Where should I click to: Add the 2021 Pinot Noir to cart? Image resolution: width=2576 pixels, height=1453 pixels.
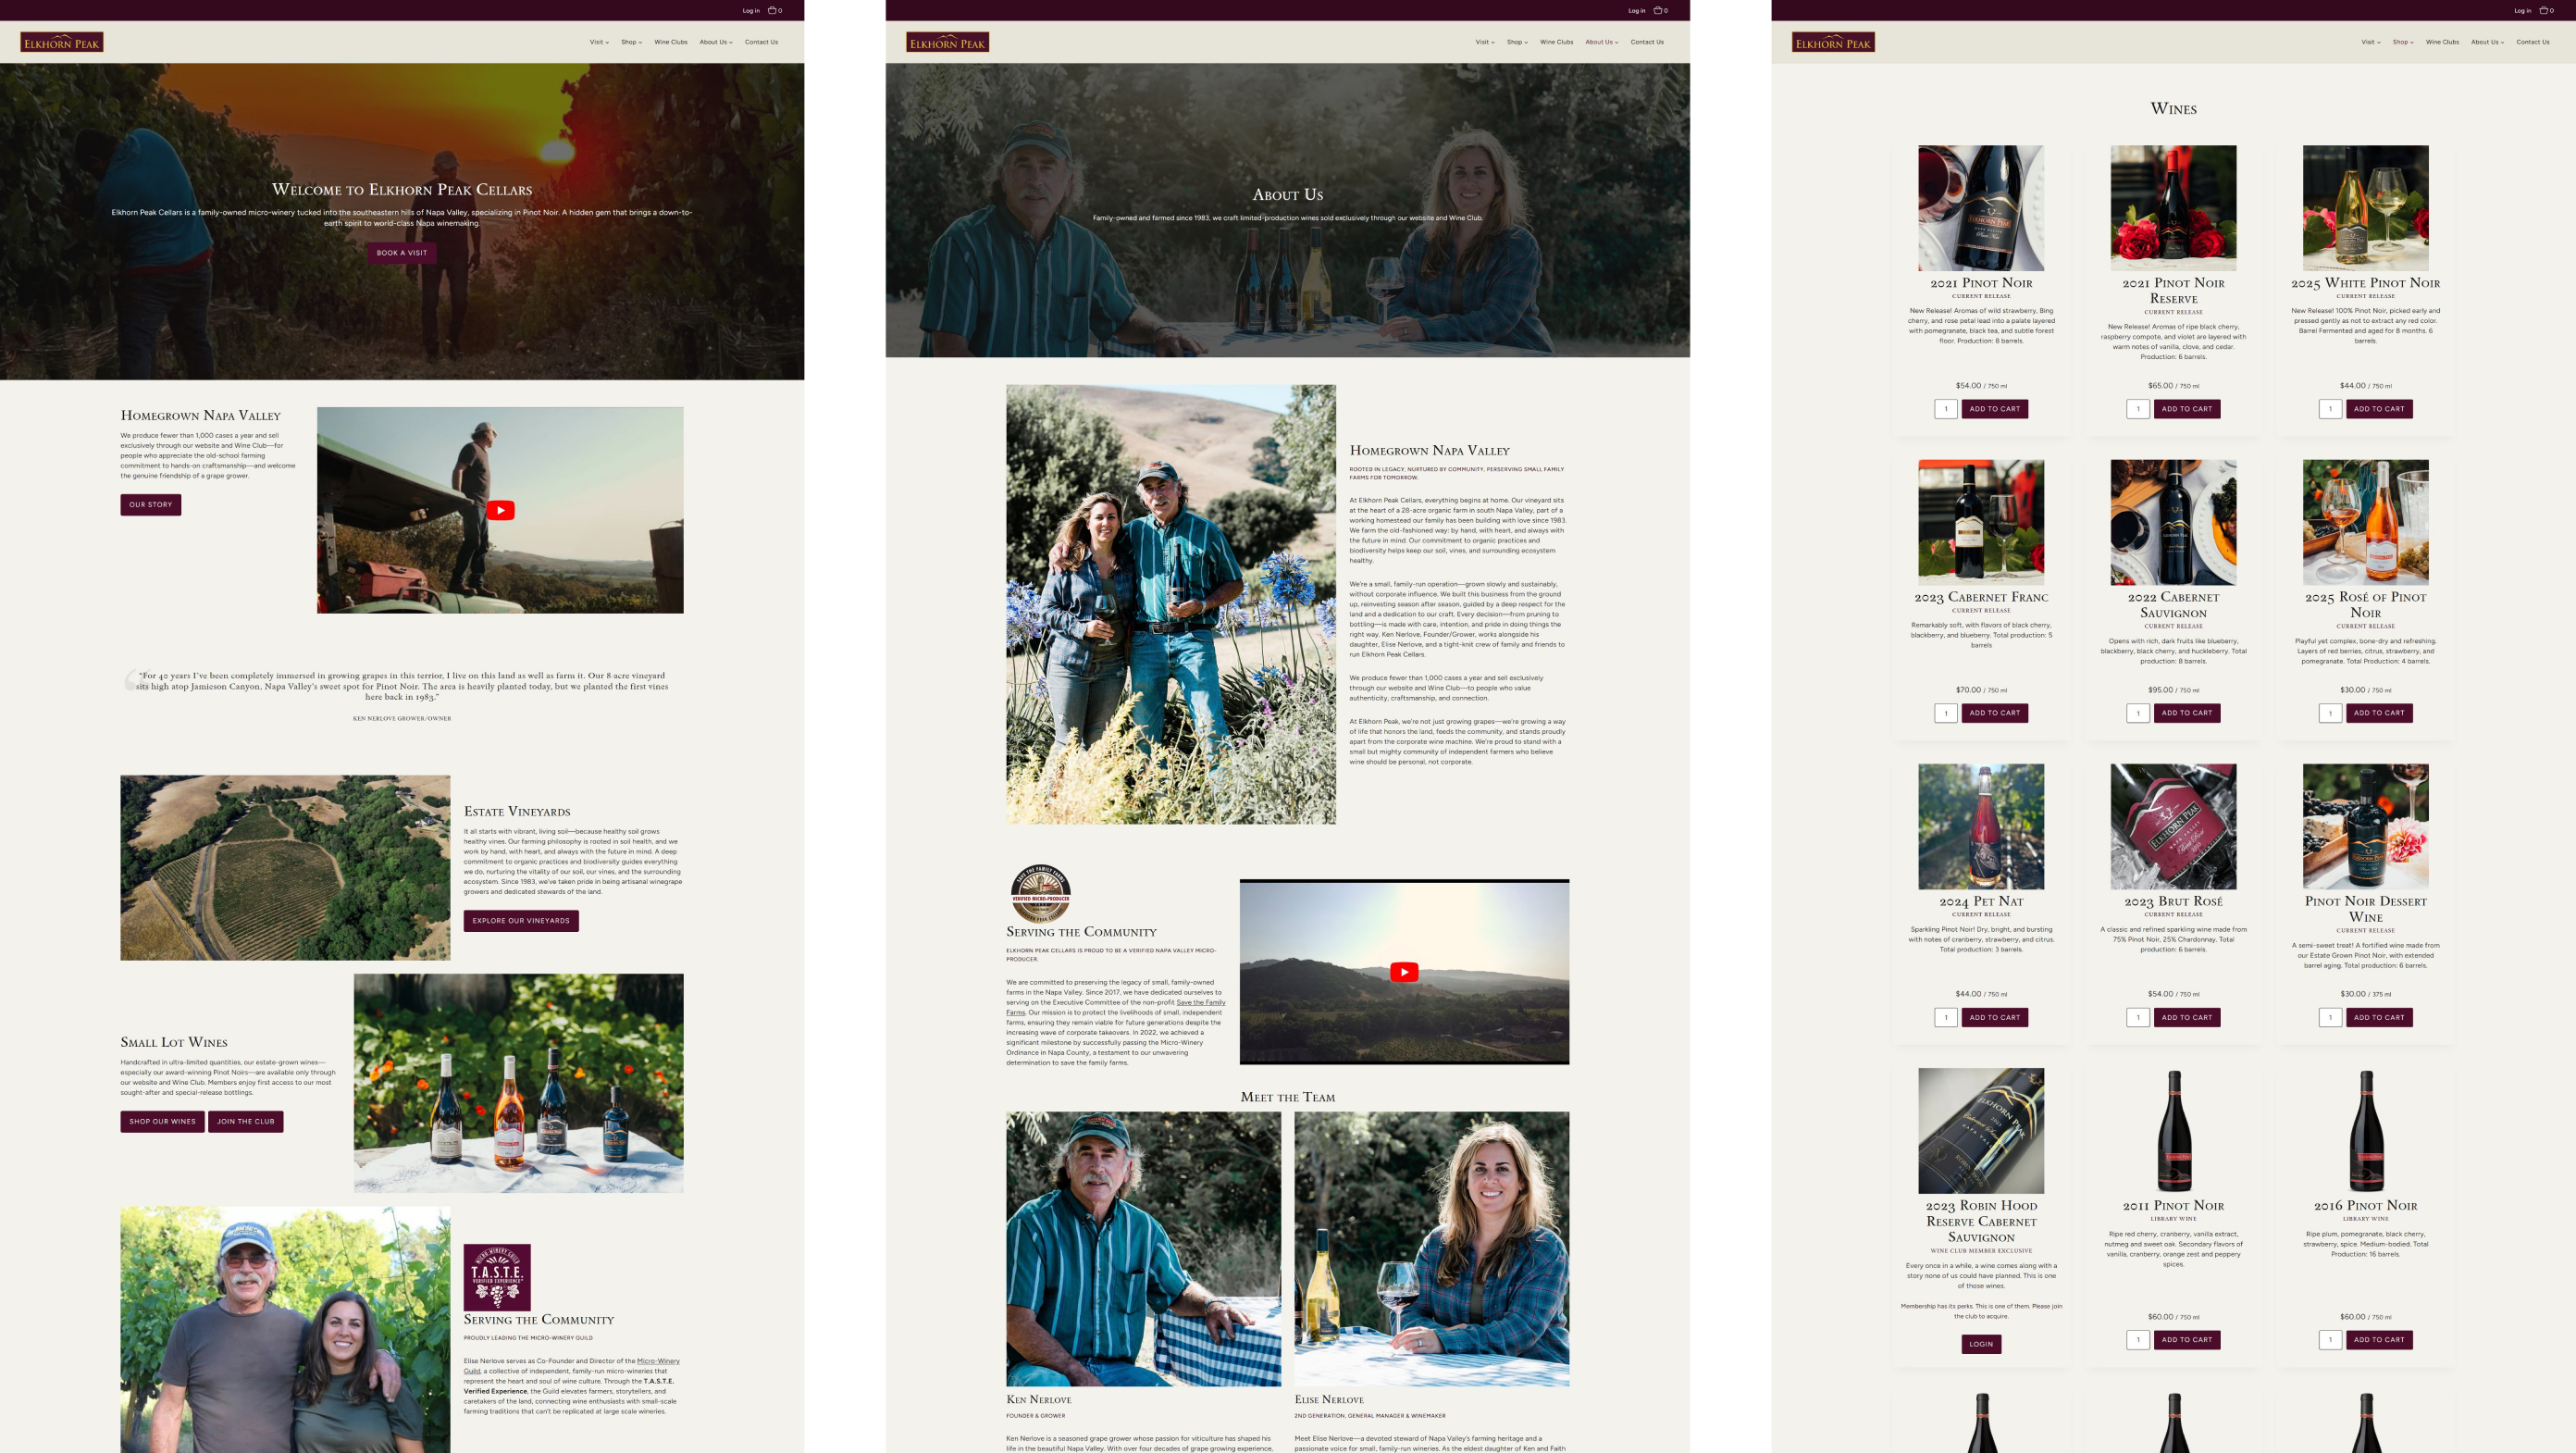click(1994, 409)
